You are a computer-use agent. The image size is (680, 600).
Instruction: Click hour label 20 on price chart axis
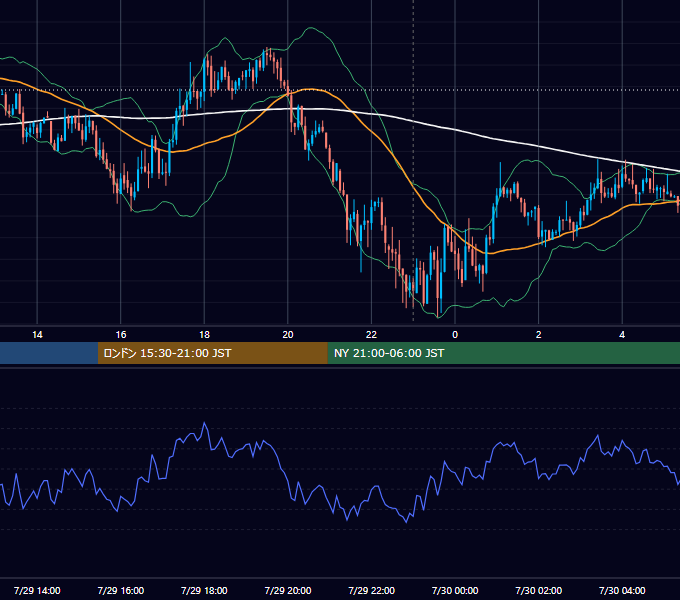point(288,335)
